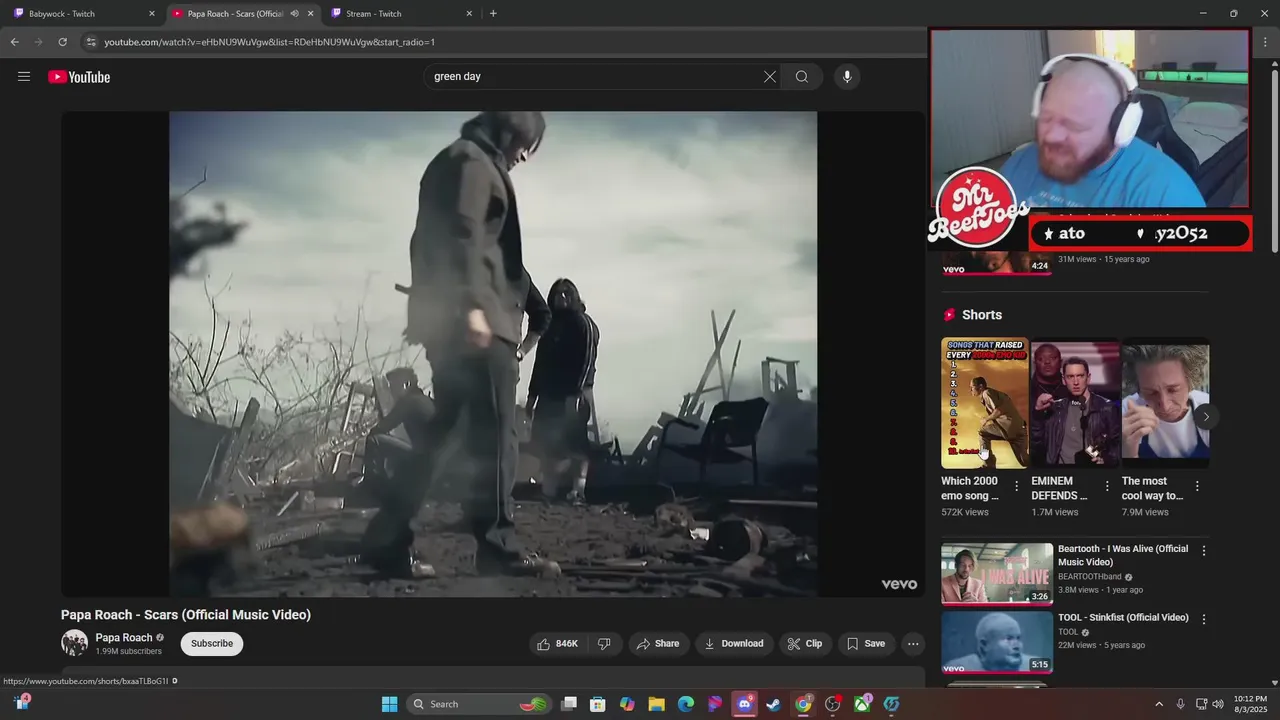Viewport: 1280px width, 720px height.
Task: Show hidden system tray icons chevron
Action: pyautogui.click(x=1159, y=704)
